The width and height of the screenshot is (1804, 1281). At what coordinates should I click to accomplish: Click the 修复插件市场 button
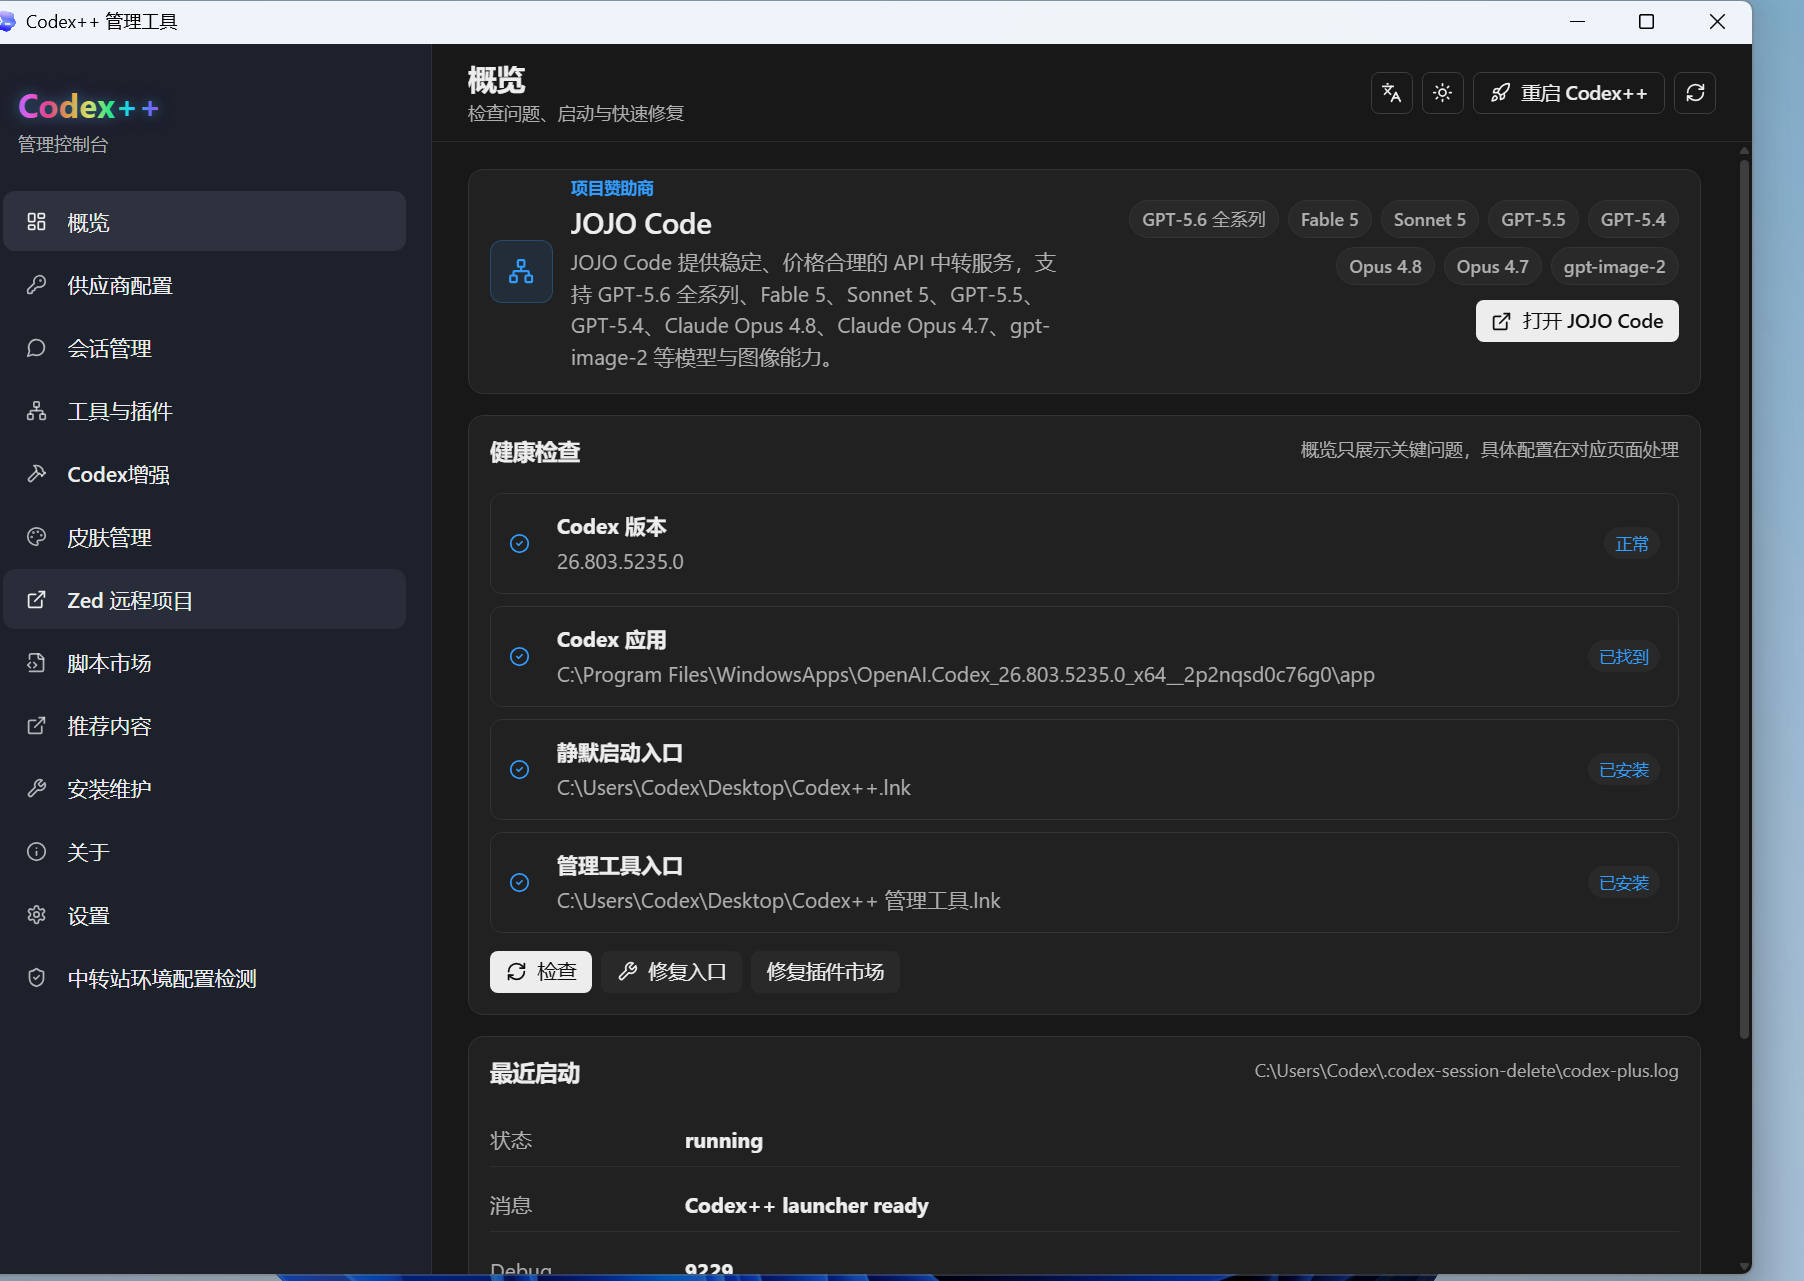coord(825,972)
